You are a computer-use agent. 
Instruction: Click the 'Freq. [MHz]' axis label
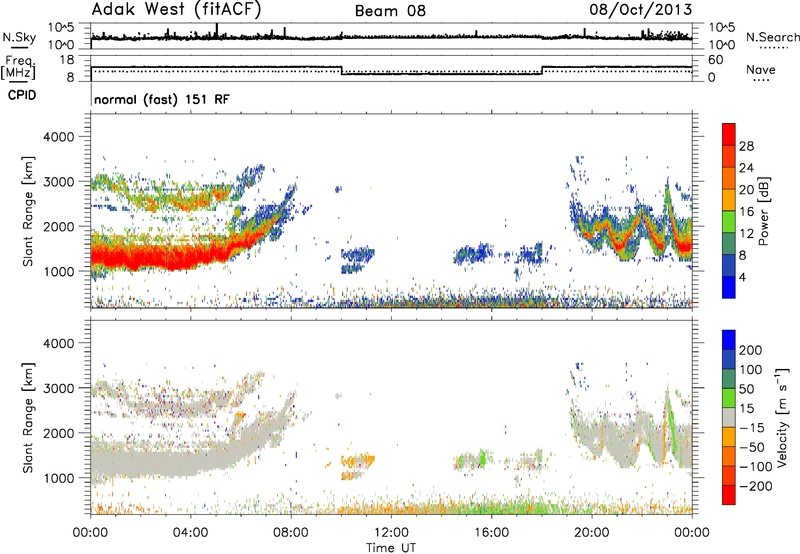point(19,68)
